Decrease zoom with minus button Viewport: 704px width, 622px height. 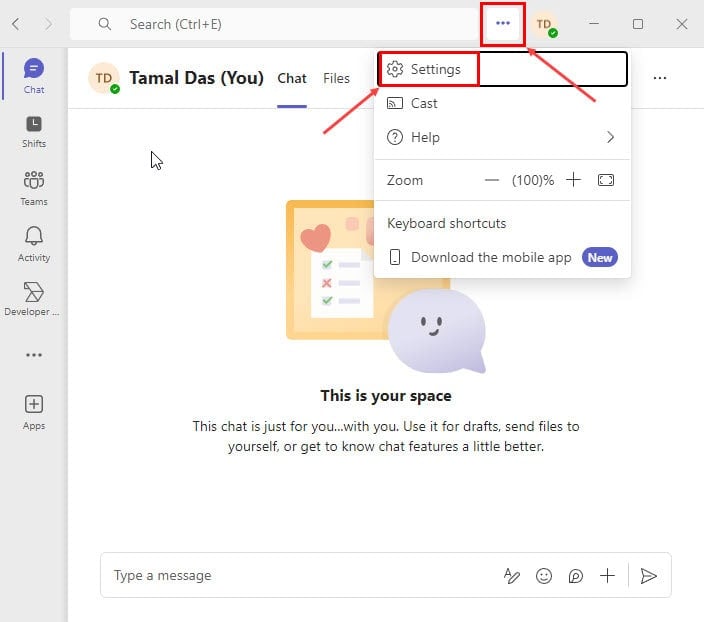(x=492, y=181)
